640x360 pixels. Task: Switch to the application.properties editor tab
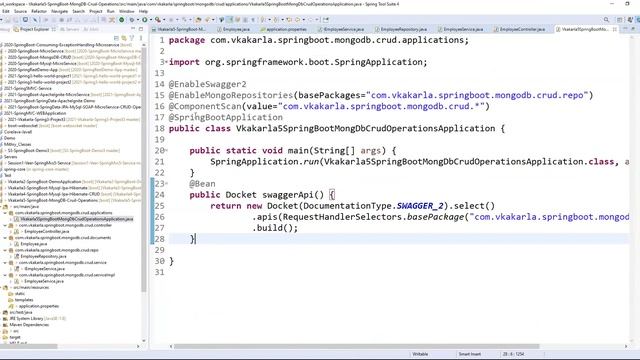[283, 29]
